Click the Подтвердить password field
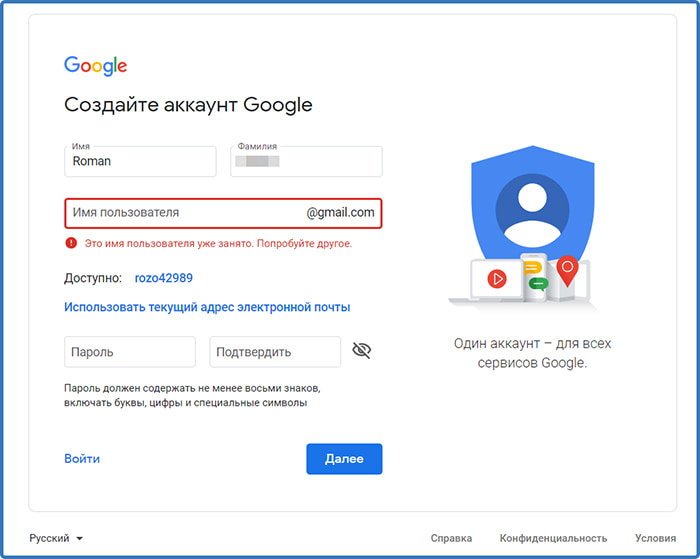 click(275, 352)
